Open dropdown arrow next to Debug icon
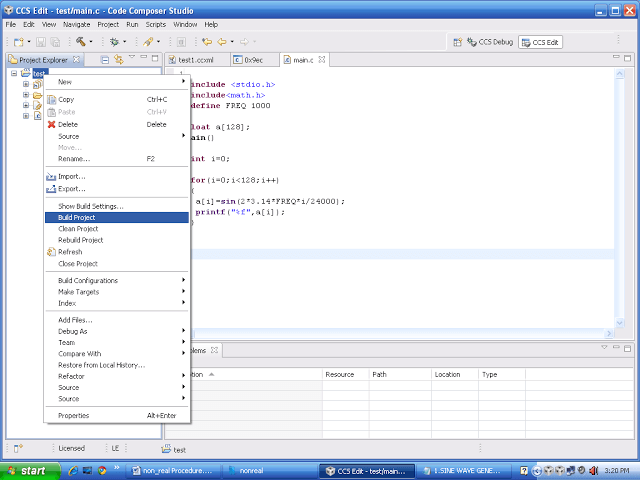640x480 pixels. (124, 42)
